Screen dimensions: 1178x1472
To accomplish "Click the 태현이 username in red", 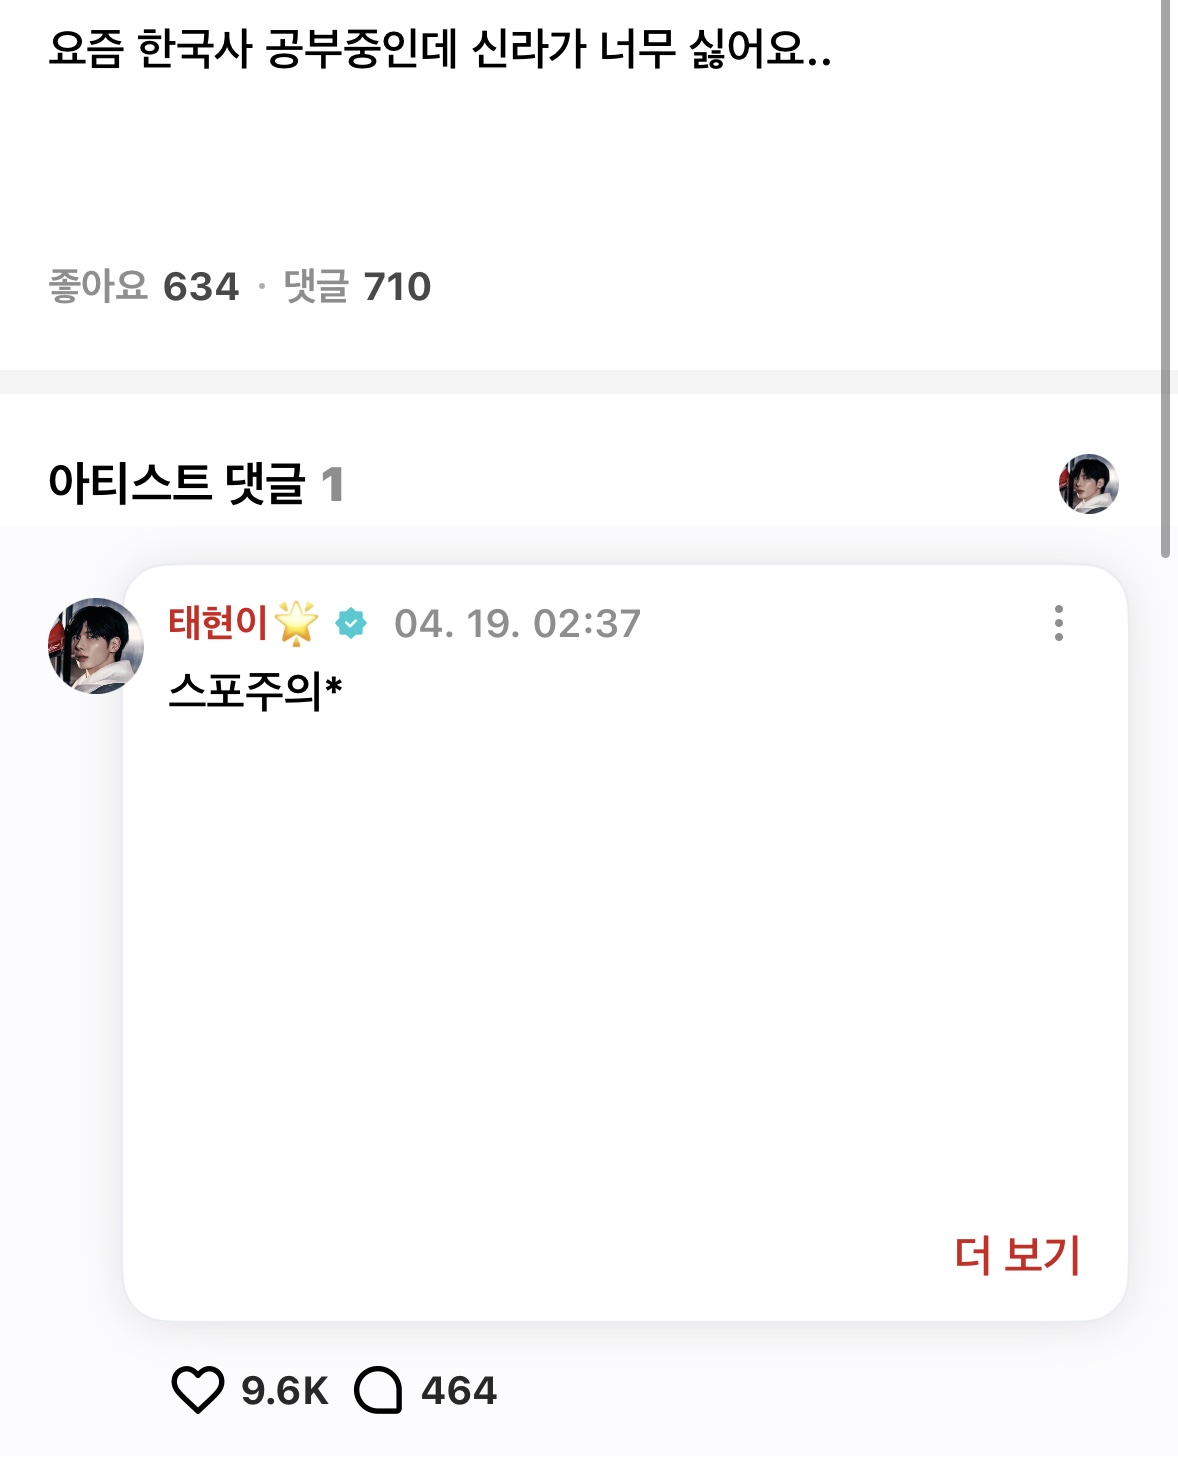I will point(218,623).
